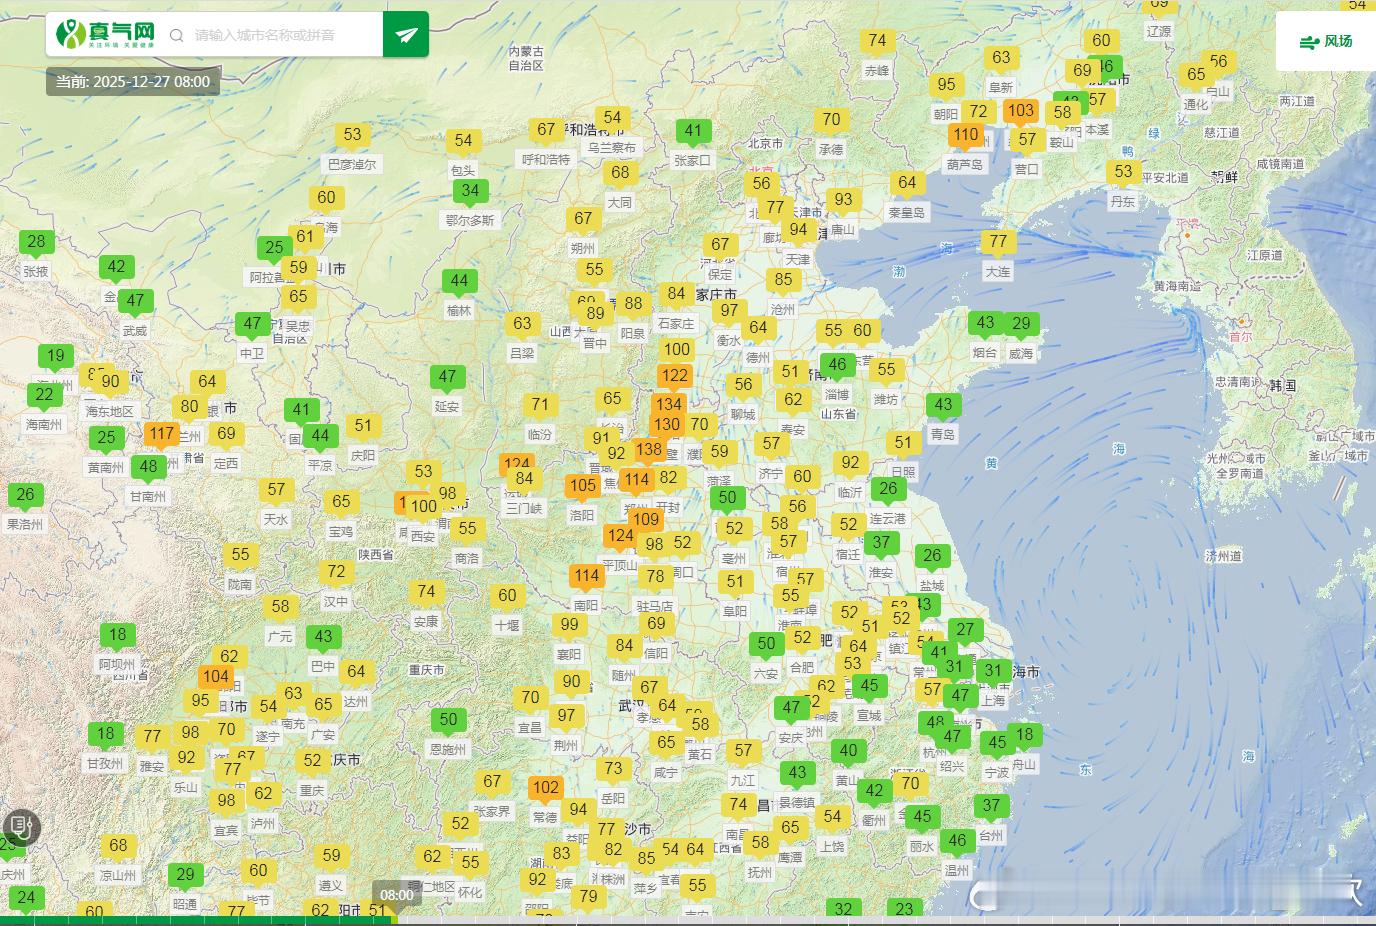This screenshot has height=926, width=1376.
Task: Select the green 26 marker for 果洛州
Action: tap(25, 496)
